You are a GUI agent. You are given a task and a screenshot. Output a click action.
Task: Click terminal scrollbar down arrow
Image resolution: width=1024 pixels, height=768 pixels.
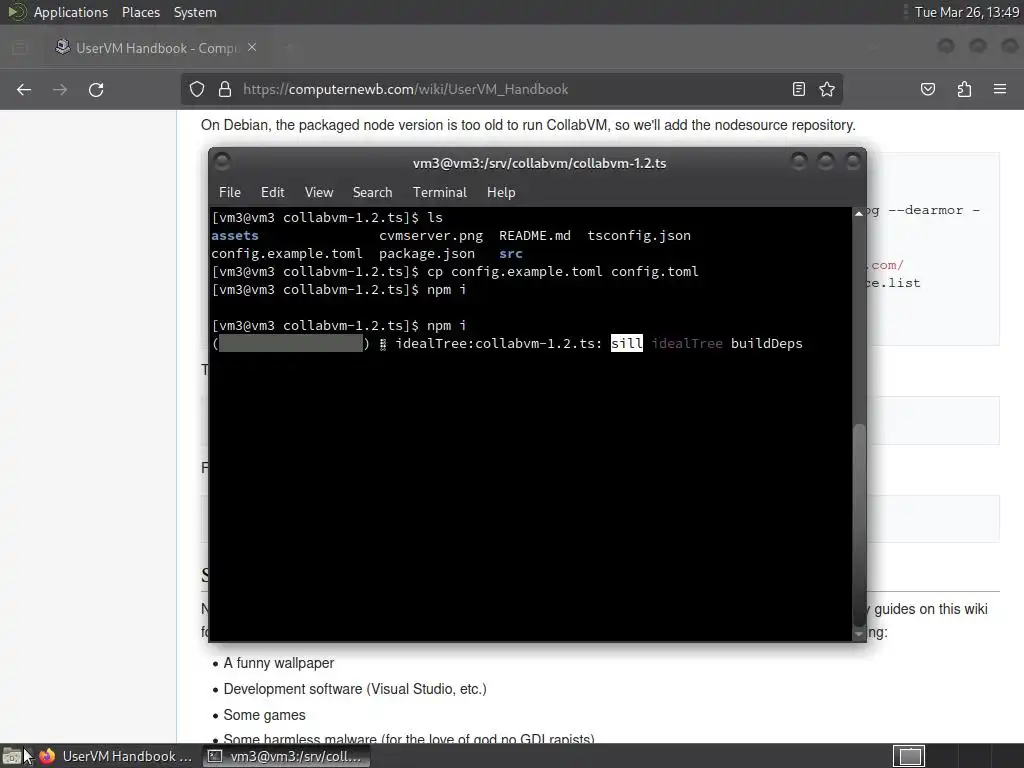[859, 634]
